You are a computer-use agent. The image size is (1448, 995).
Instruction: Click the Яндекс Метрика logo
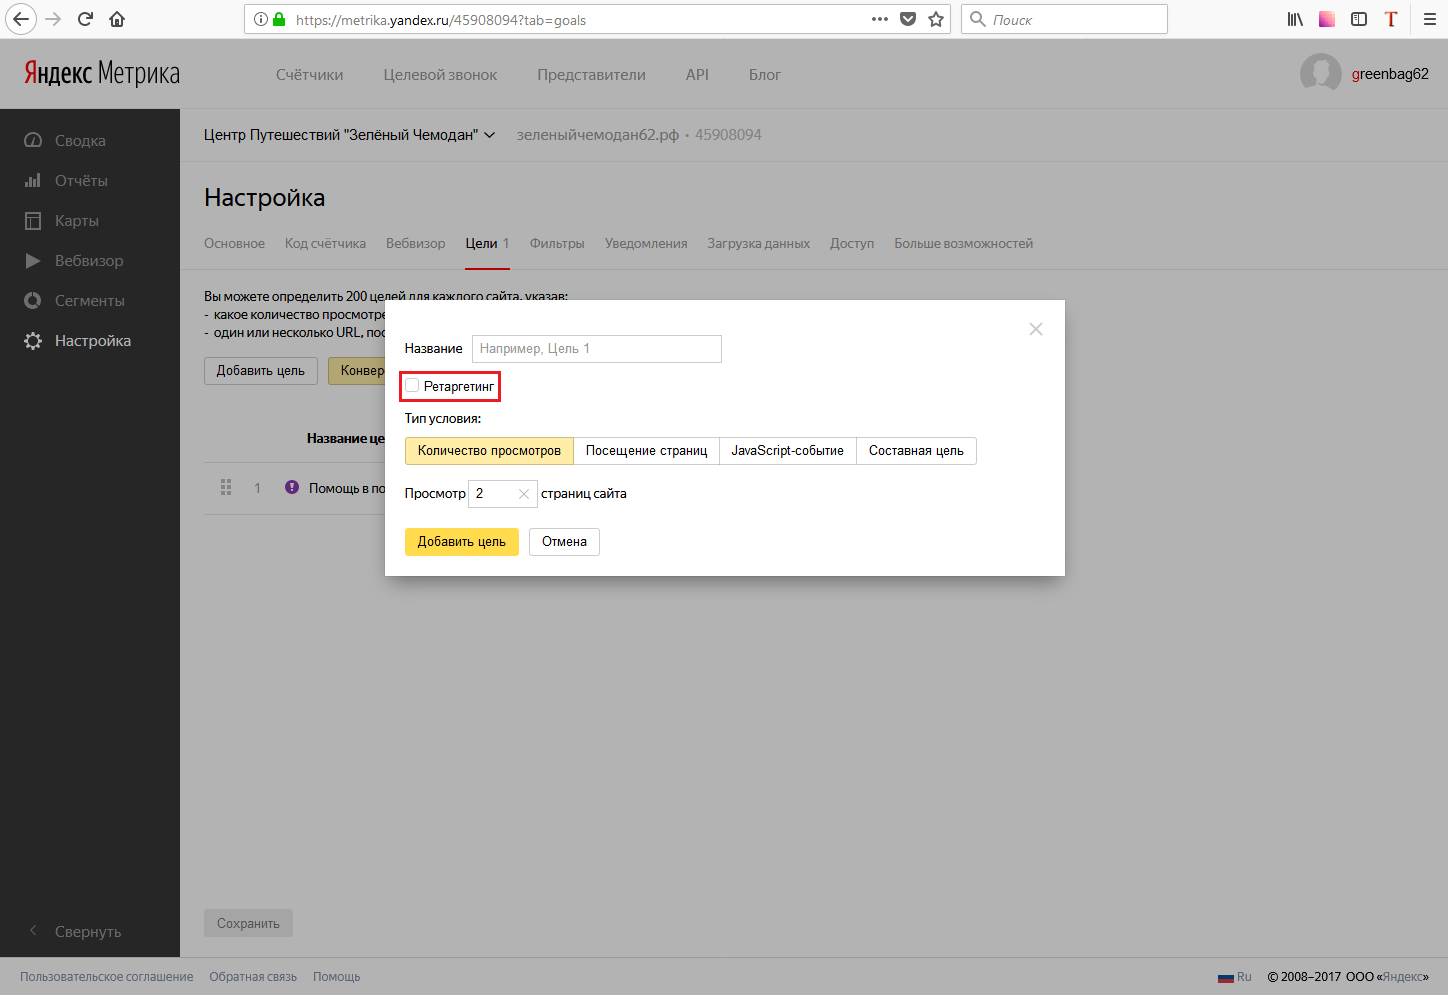(102, 74)
